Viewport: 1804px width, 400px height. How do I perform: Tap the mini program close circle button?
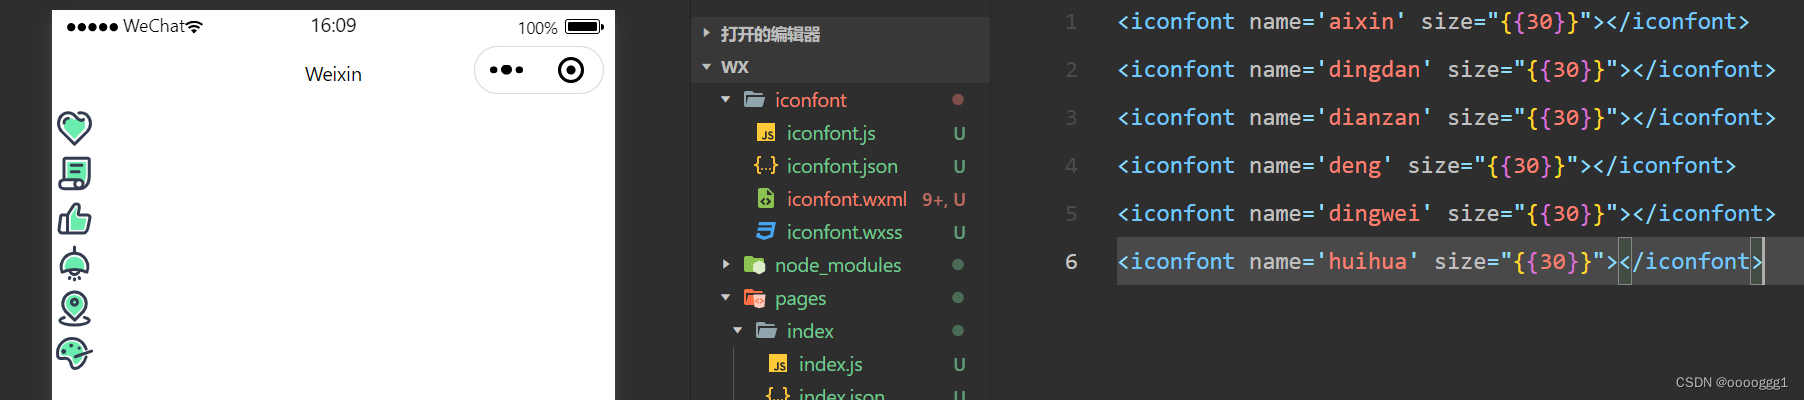[571, 70]
